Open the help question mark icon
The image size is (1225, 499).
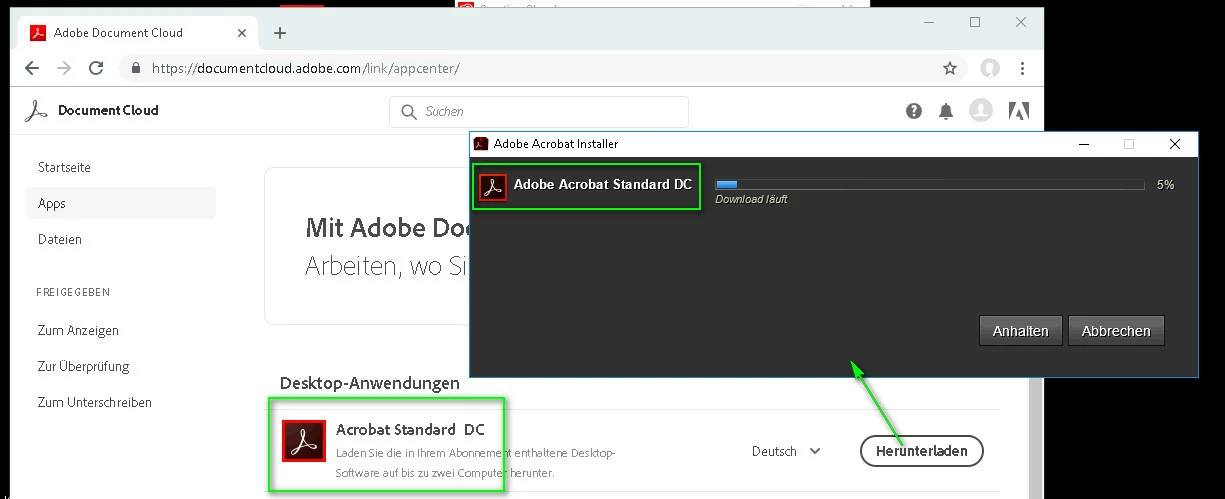tap(914, 111)
